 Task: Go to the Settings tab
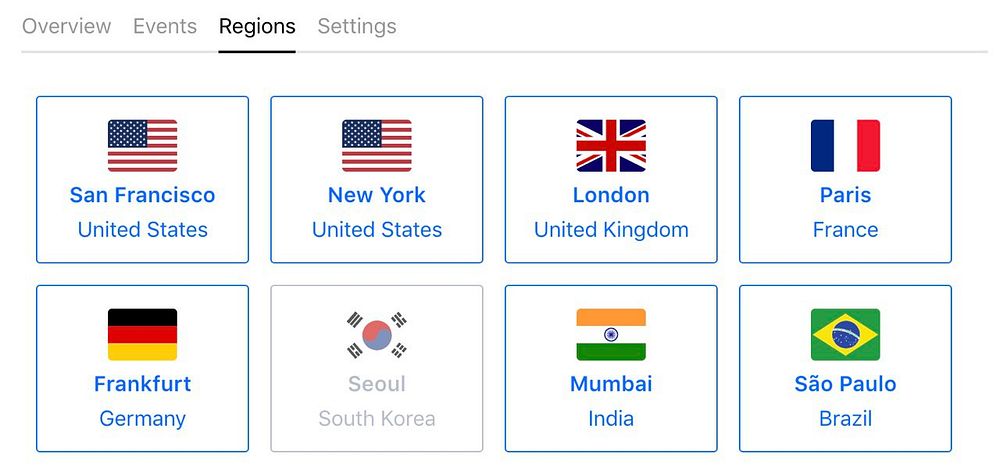point(357,27)
